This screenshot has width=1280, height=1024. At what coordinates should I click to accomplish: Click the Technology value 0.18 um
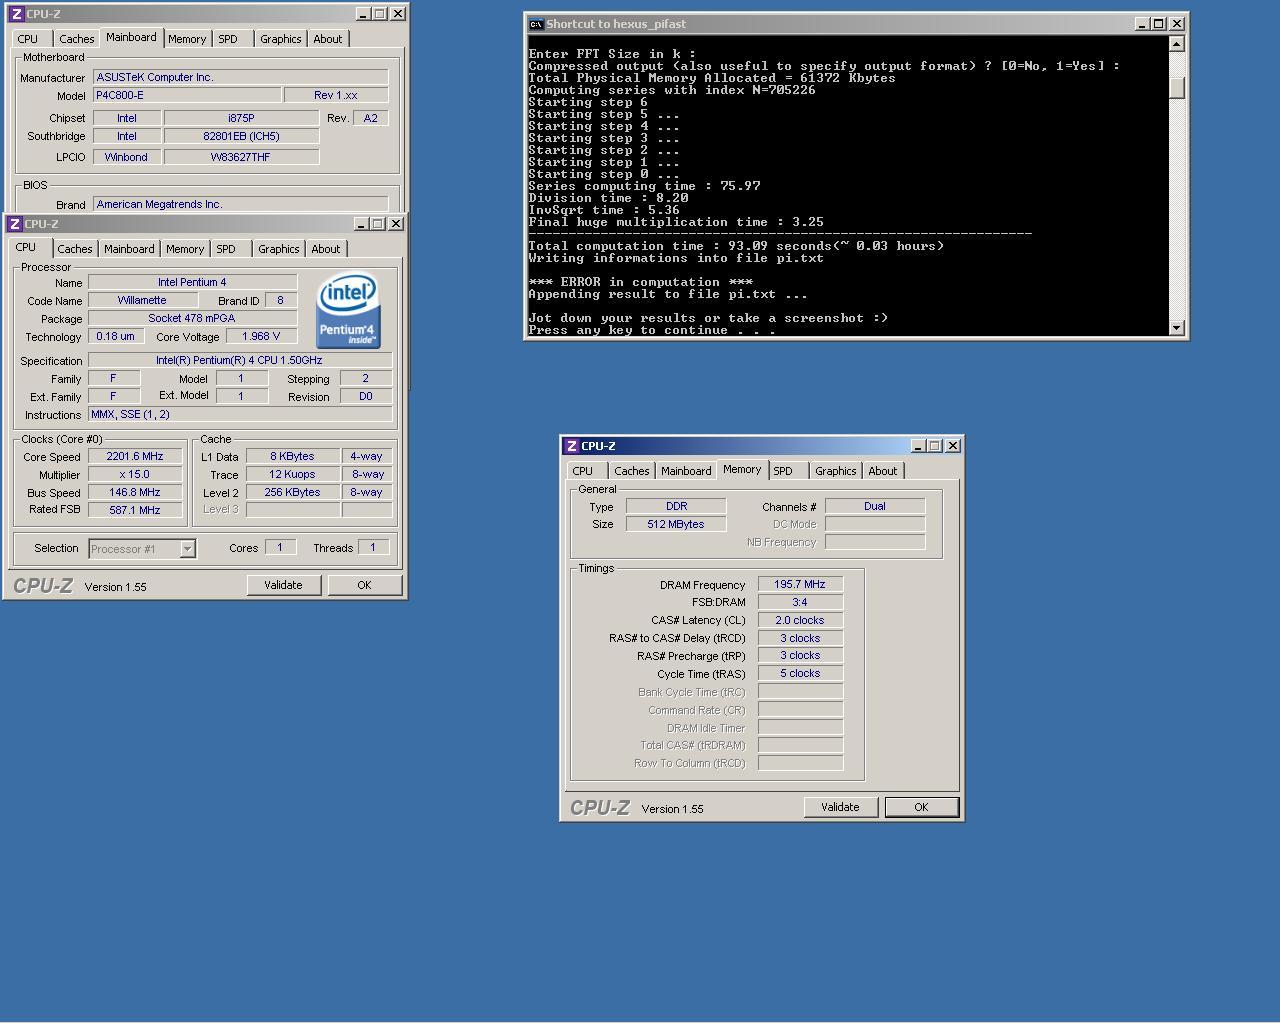[115, 336]
